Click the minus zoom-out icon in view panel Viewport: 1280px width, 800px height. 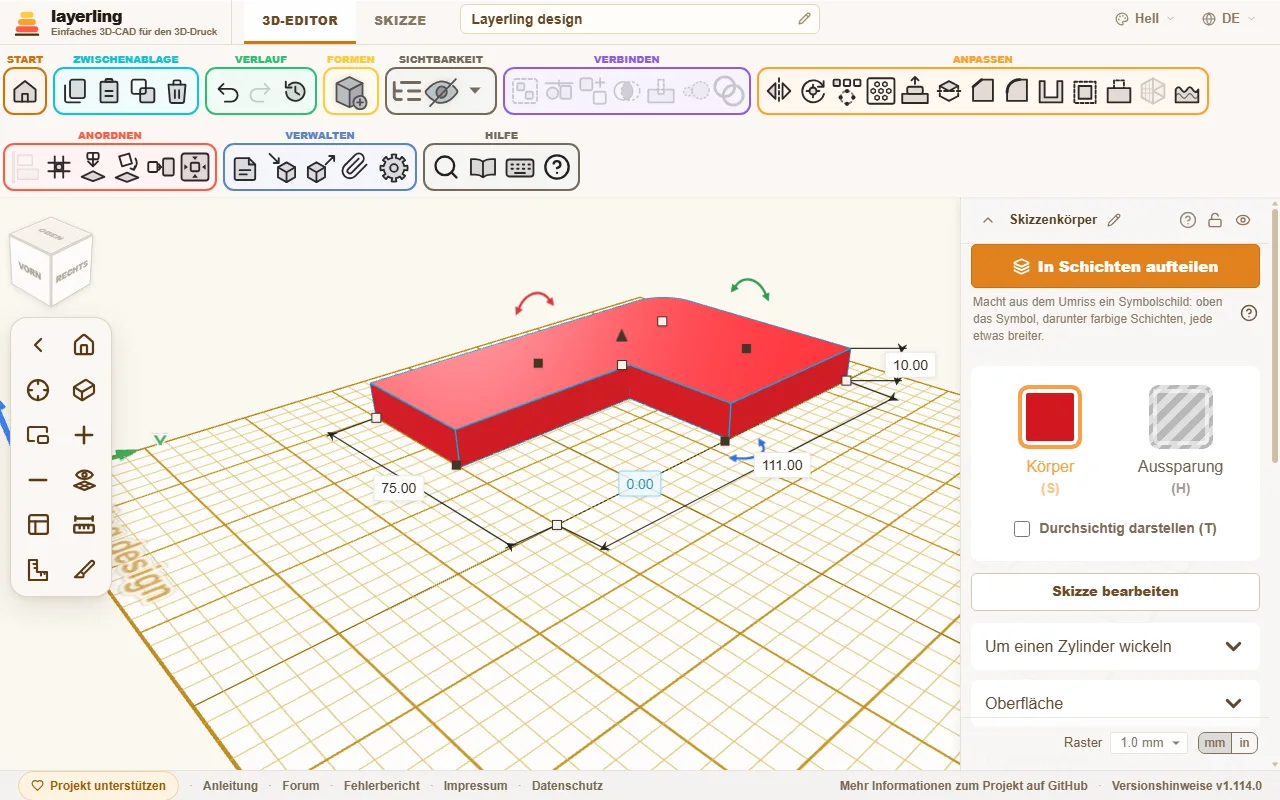[x=38, y=480]
